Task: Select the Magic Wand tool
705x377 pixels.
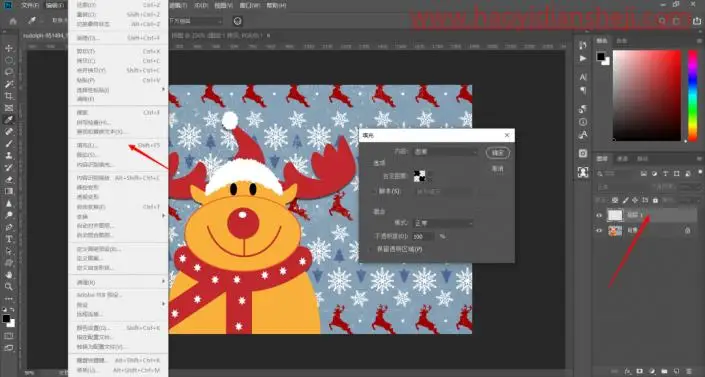Action: [x=9, y=84]
